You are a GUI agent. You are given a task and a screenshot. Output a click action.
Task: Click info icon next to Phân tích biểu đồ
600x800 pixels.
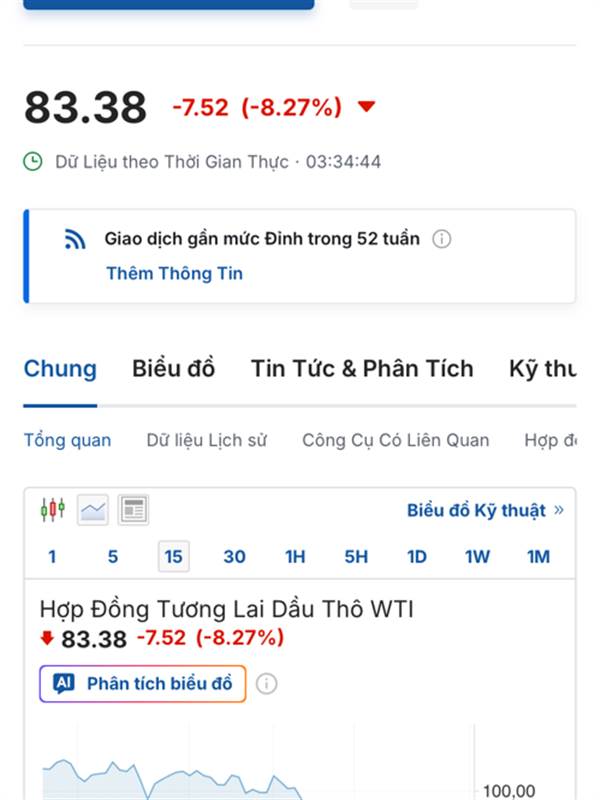(x=267, y=684)
